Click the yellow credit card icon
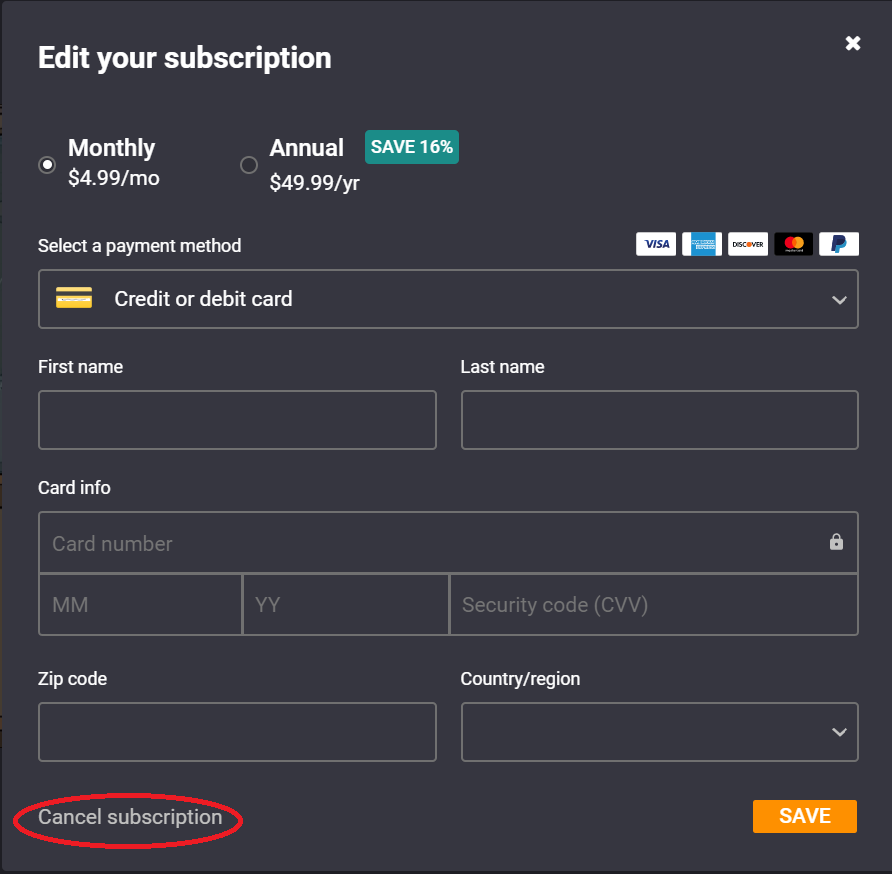 tap(74, 298)
